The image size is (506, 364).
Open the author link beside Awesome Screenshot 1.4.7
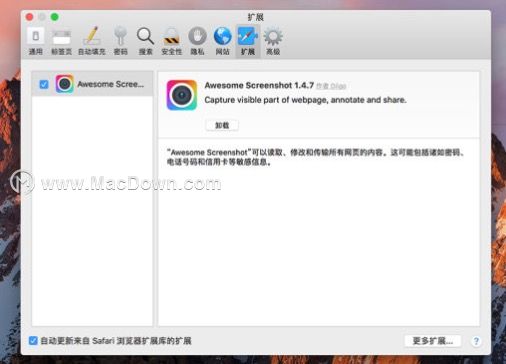331,86
